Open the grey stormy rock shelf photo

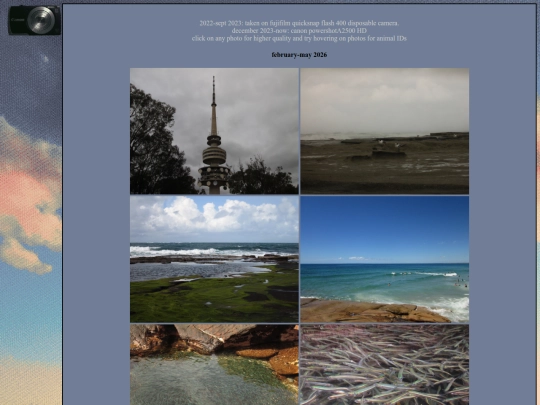point(385,131)
